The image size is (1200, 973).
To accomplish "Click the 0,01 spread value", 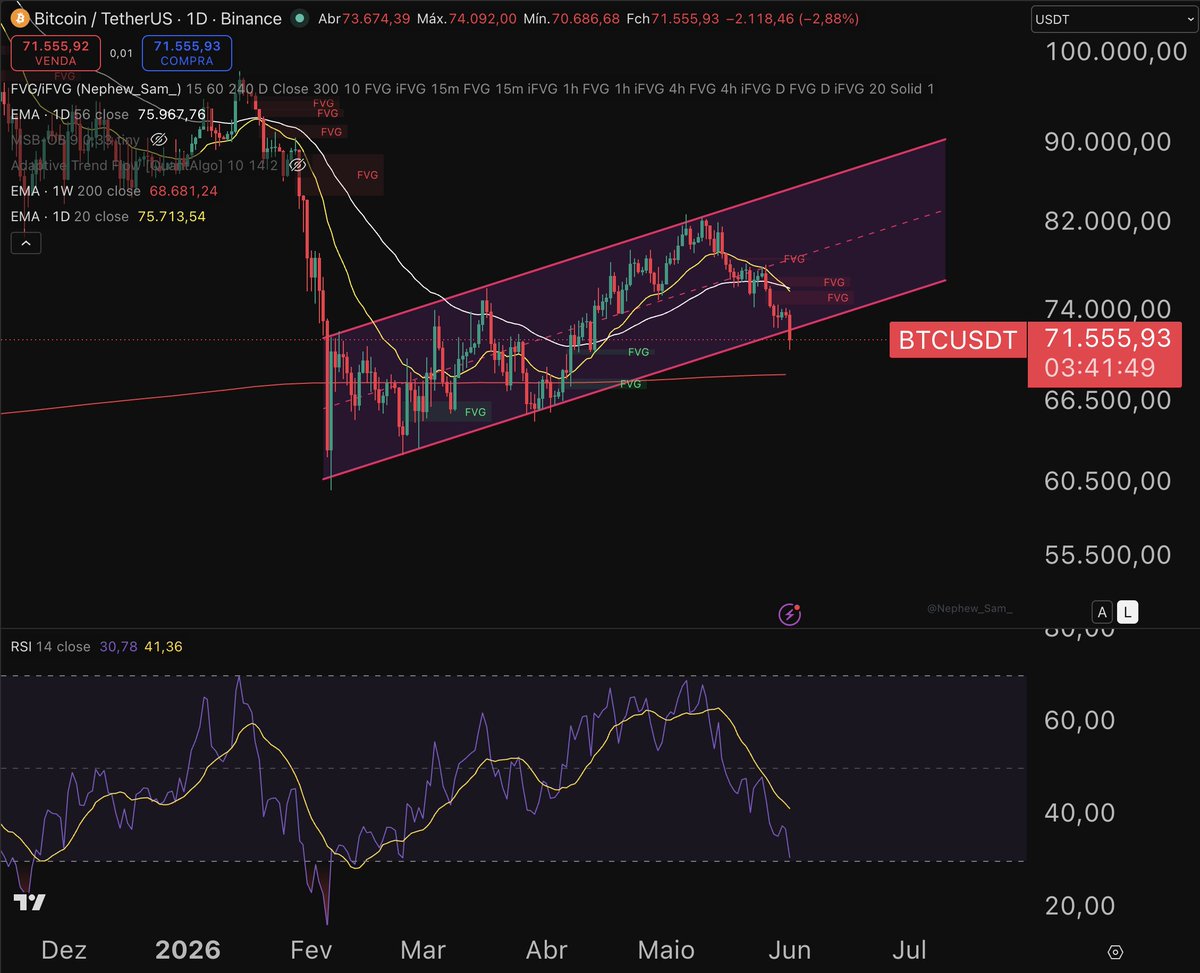I will tap(122, 52).
